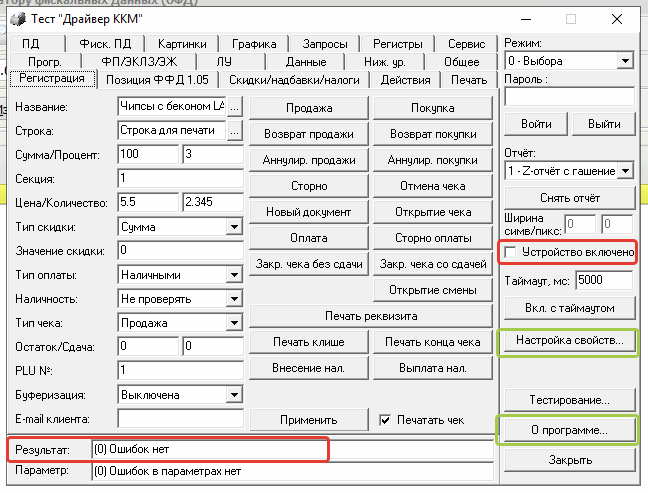648x493 pixels.
Task: Click the printer app icon in title bar
Action: coord(18,19)
